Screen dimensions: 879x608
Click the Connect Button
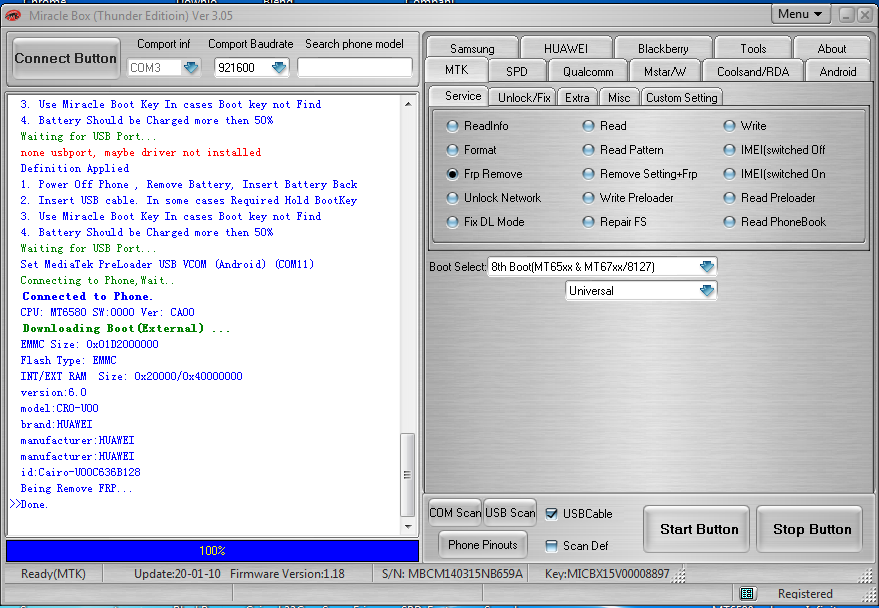(x=66, y=58)
